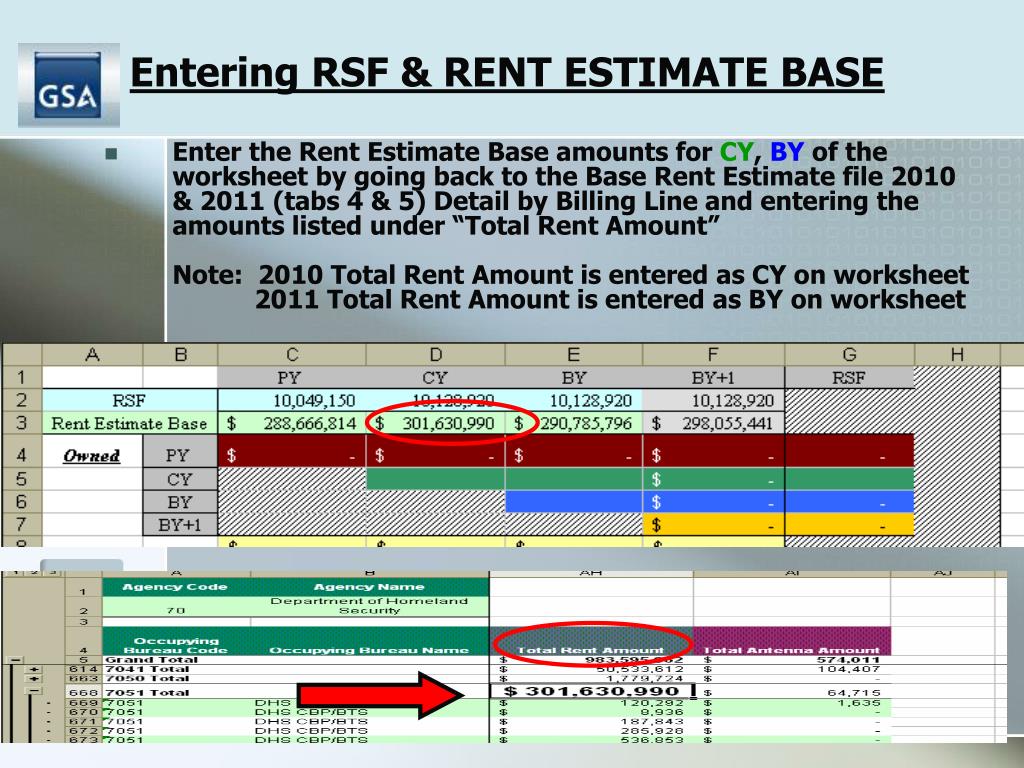
Task: Select antenna amount 574,011
Action: [x=849, y=660]
